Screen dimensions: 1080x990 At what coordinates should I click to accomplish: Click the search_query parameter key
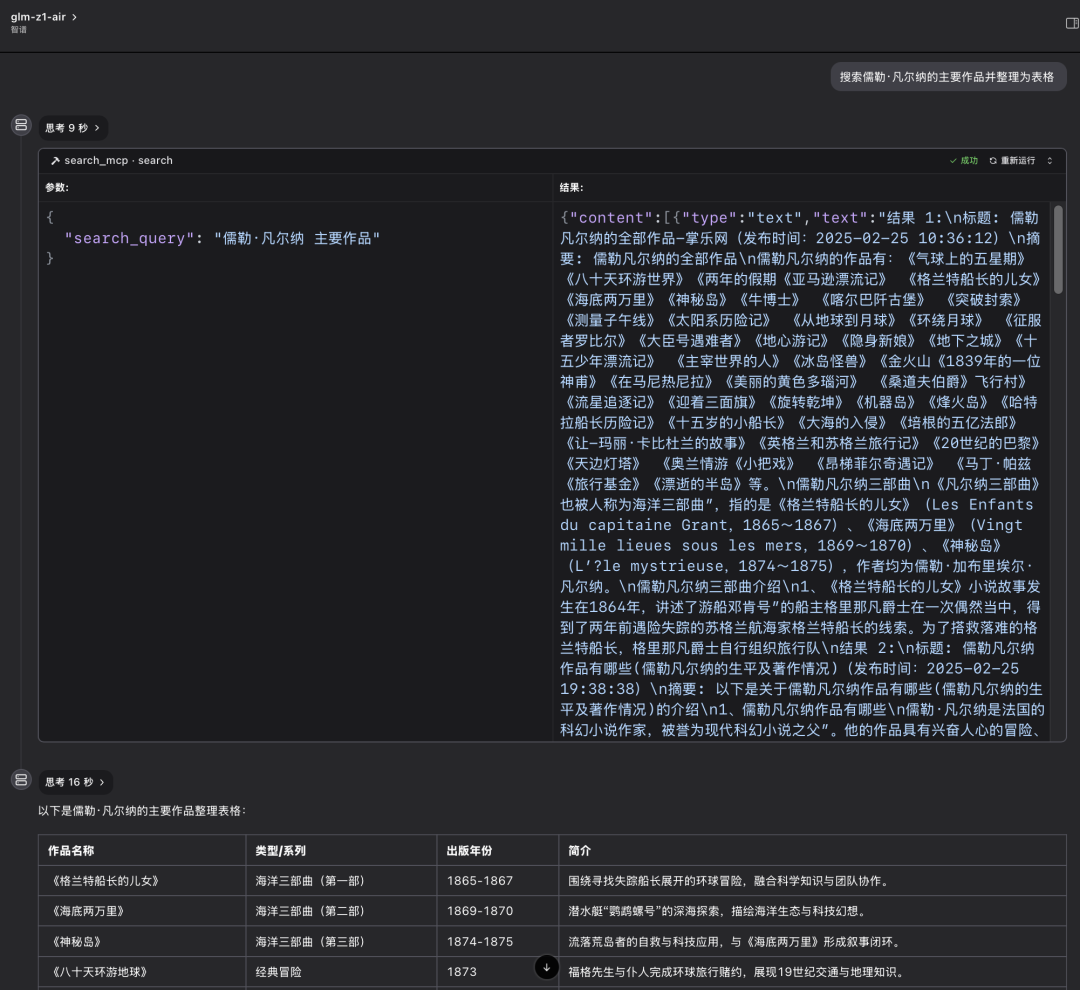click(129, 238)
